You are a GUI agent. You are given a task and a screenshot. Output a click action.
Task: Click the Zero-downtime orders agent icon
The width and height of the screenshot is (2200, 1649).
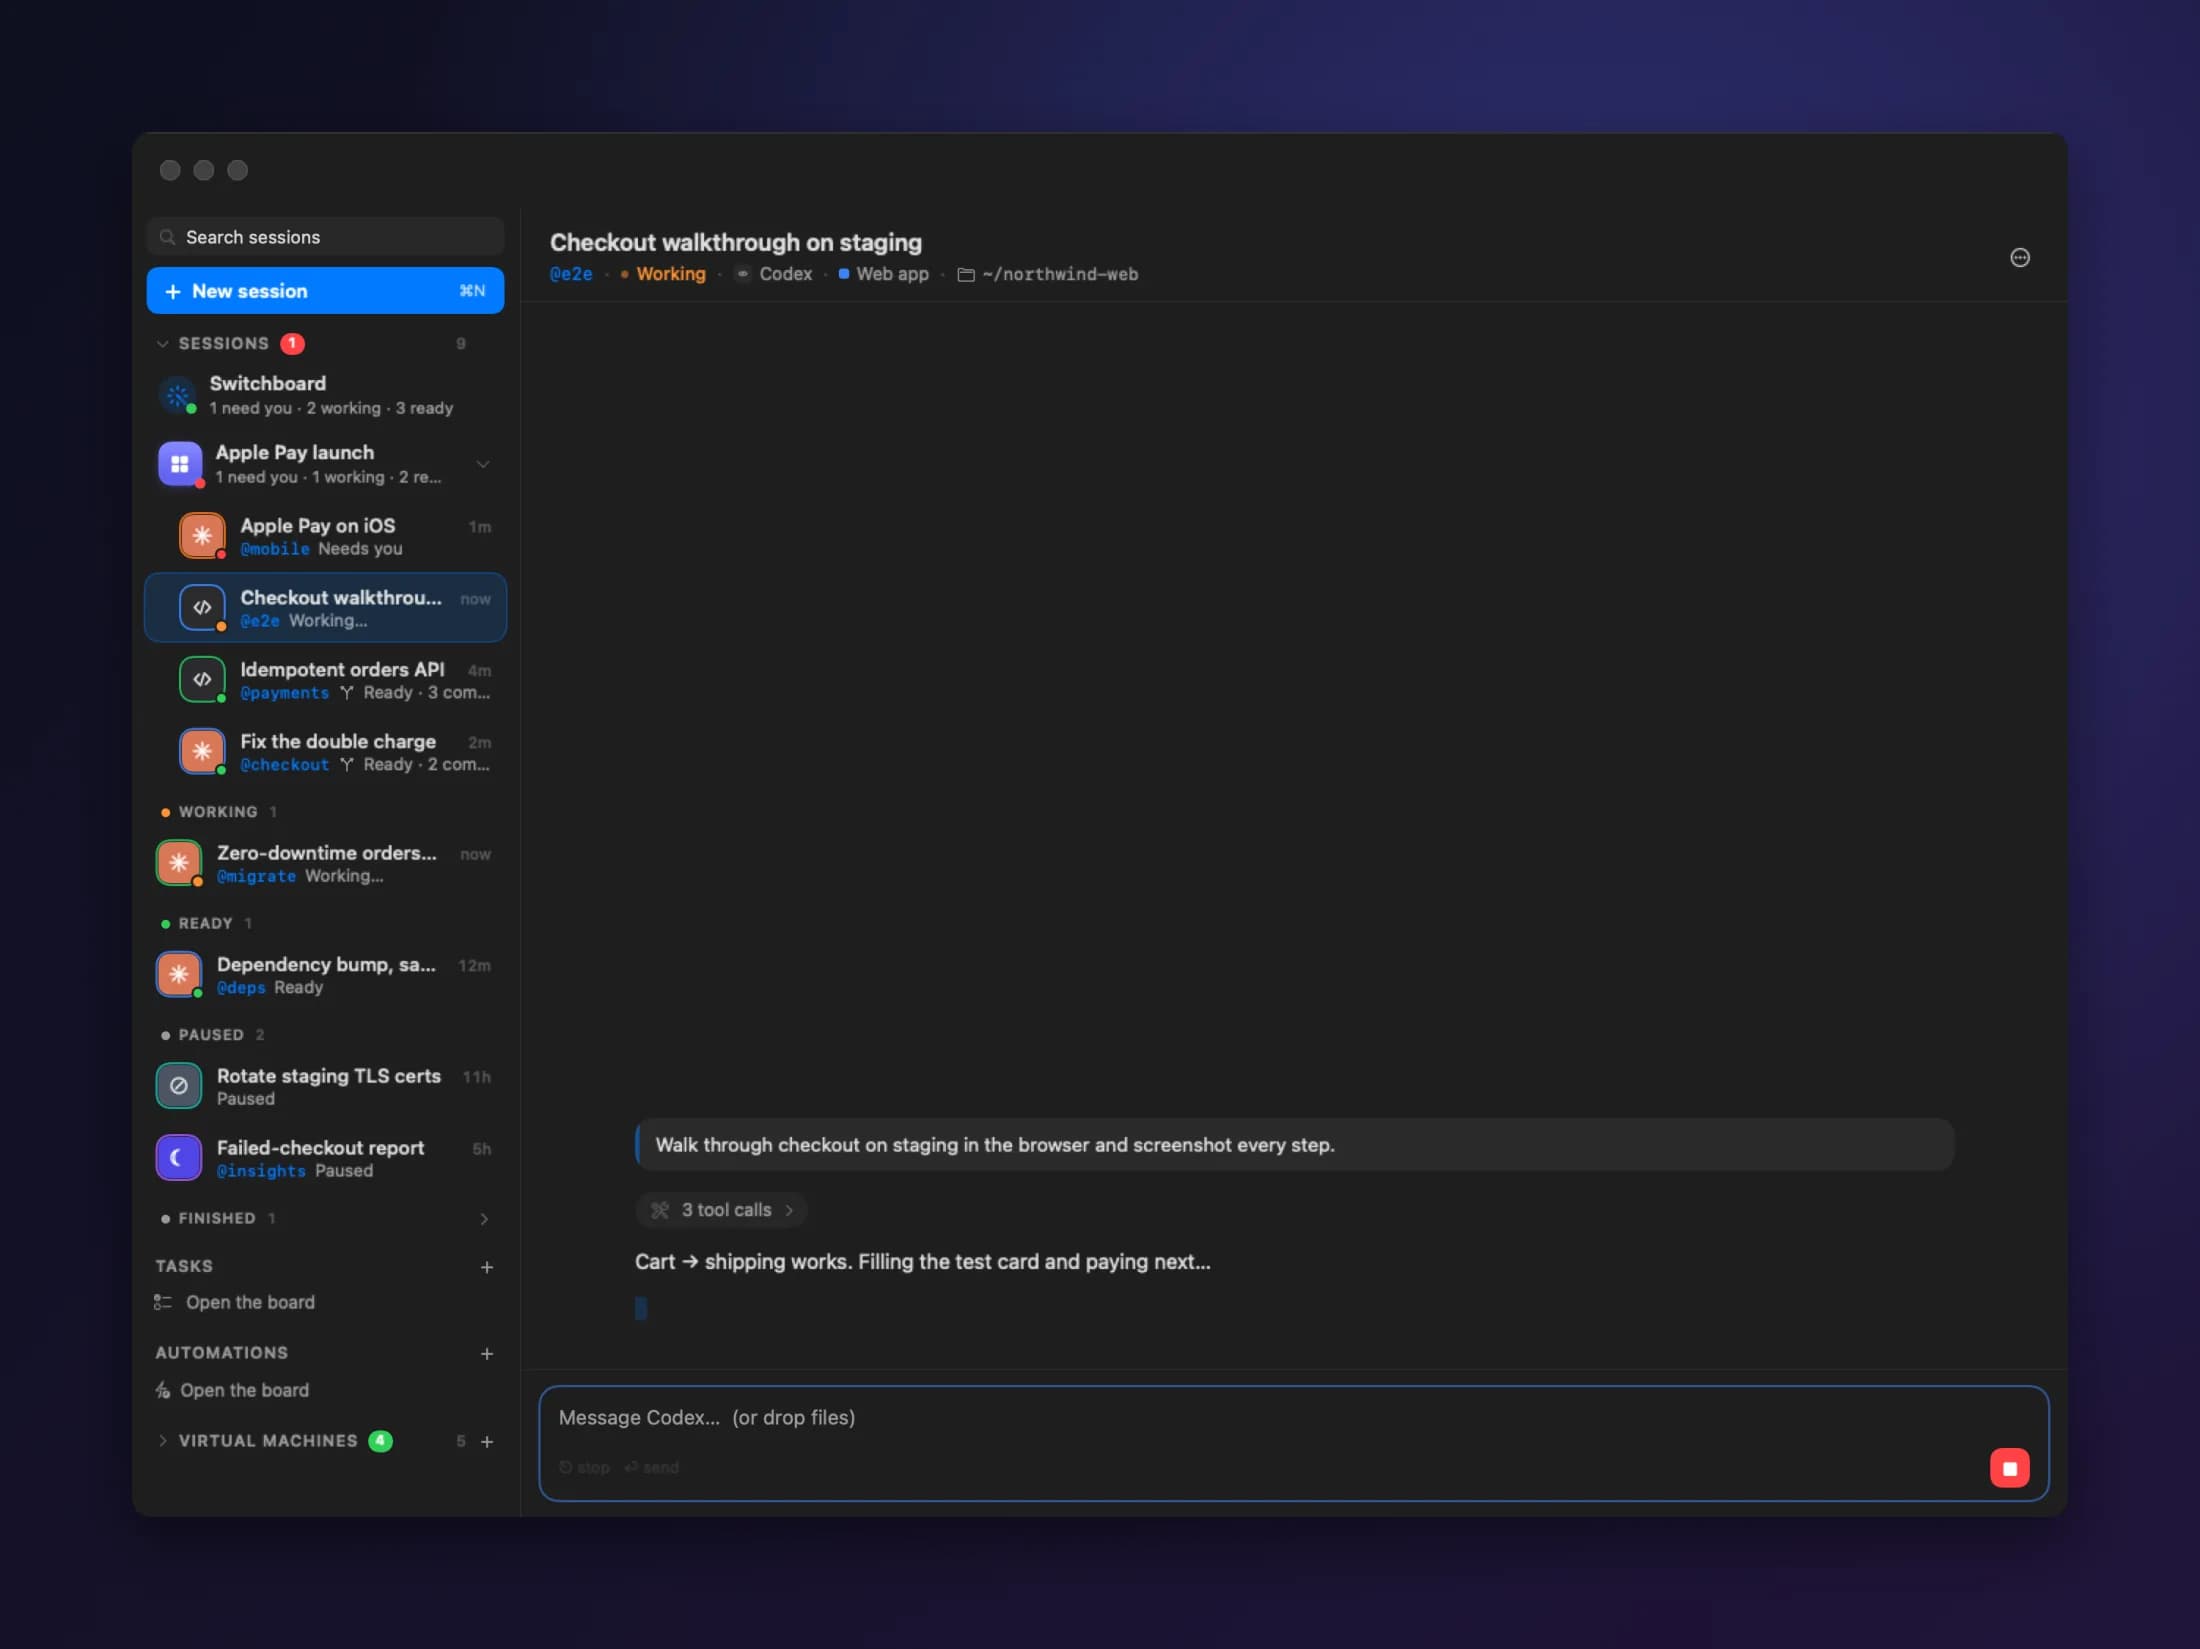pos(179,863)
